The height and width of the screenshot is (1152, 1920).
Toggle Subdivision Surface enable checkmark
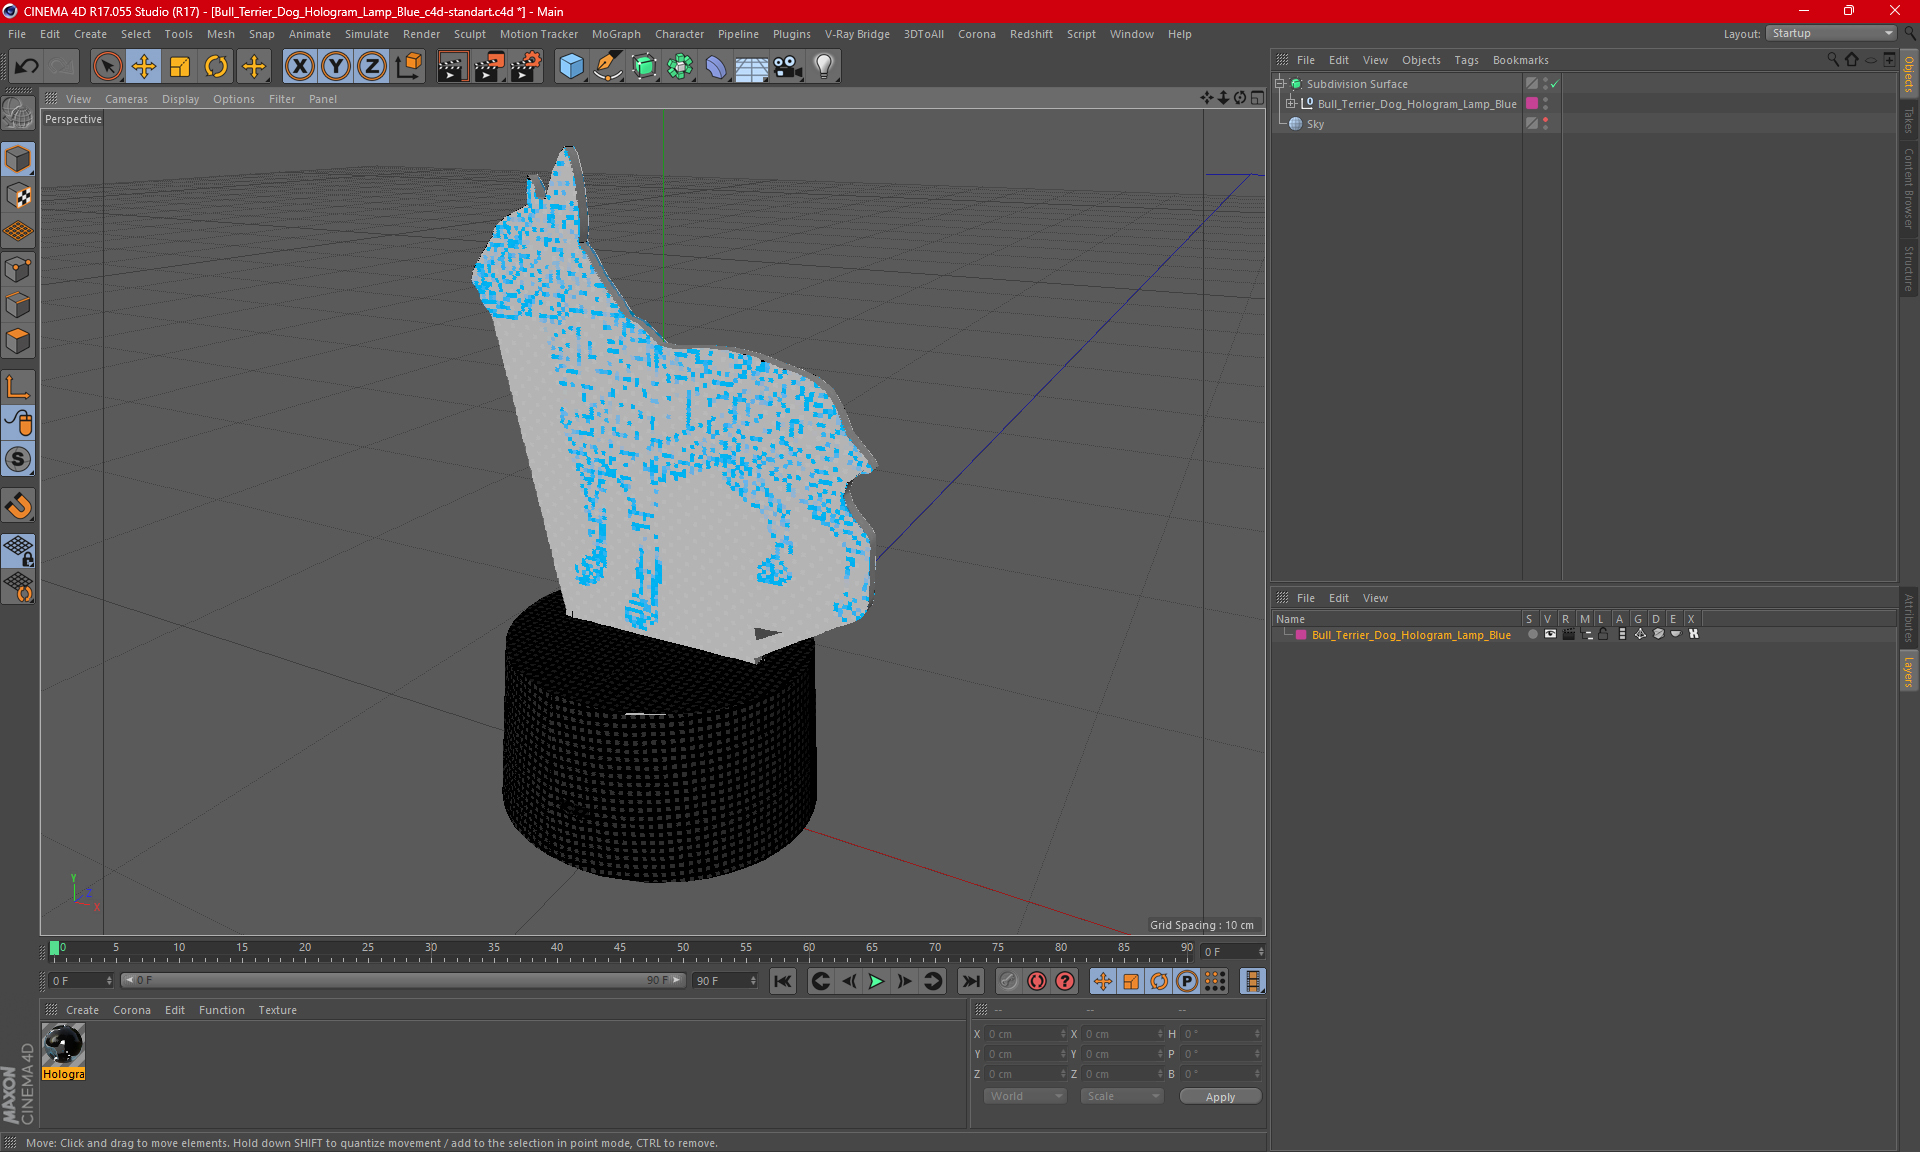1555,84
